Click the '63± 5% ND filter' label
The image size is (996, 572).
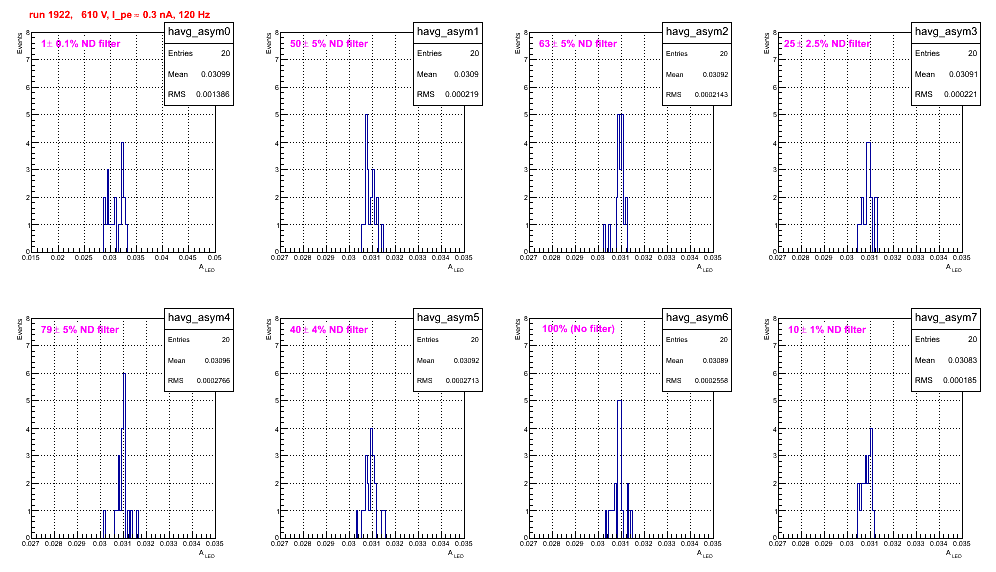click(578, 44)
